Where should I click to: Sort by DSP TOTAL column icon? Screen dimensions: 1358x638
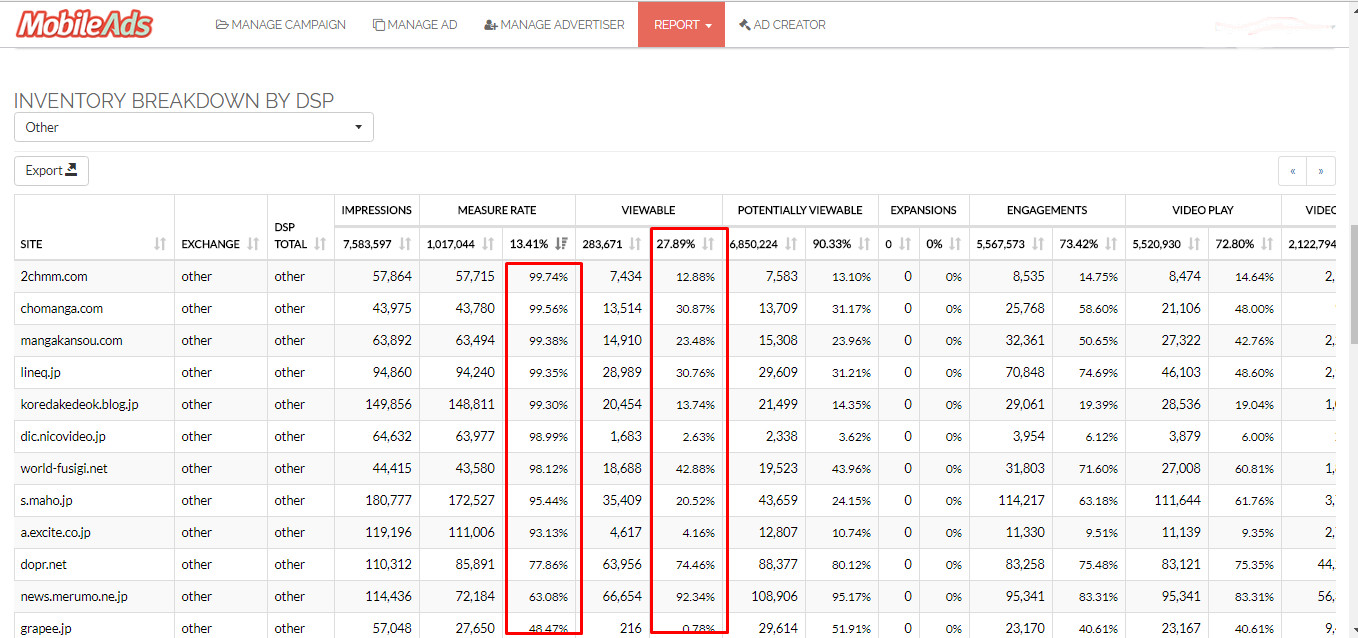point(320,244)
